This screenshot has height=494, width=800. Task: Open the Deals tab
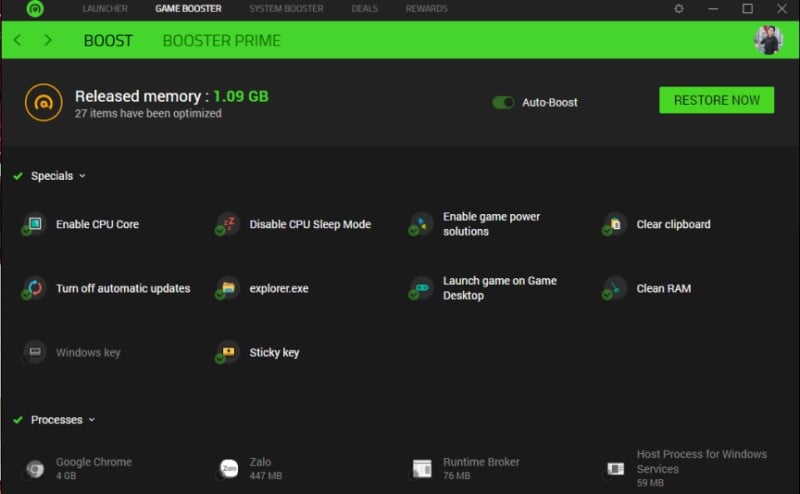click(x=365, y=9)
